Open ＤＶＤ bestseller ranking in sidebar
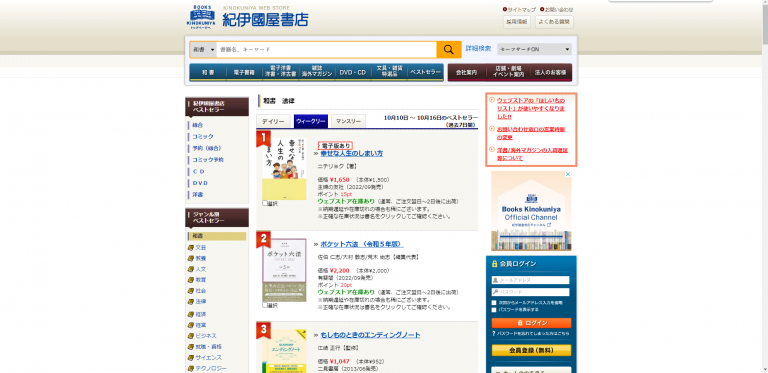 (x=200, y=183)
